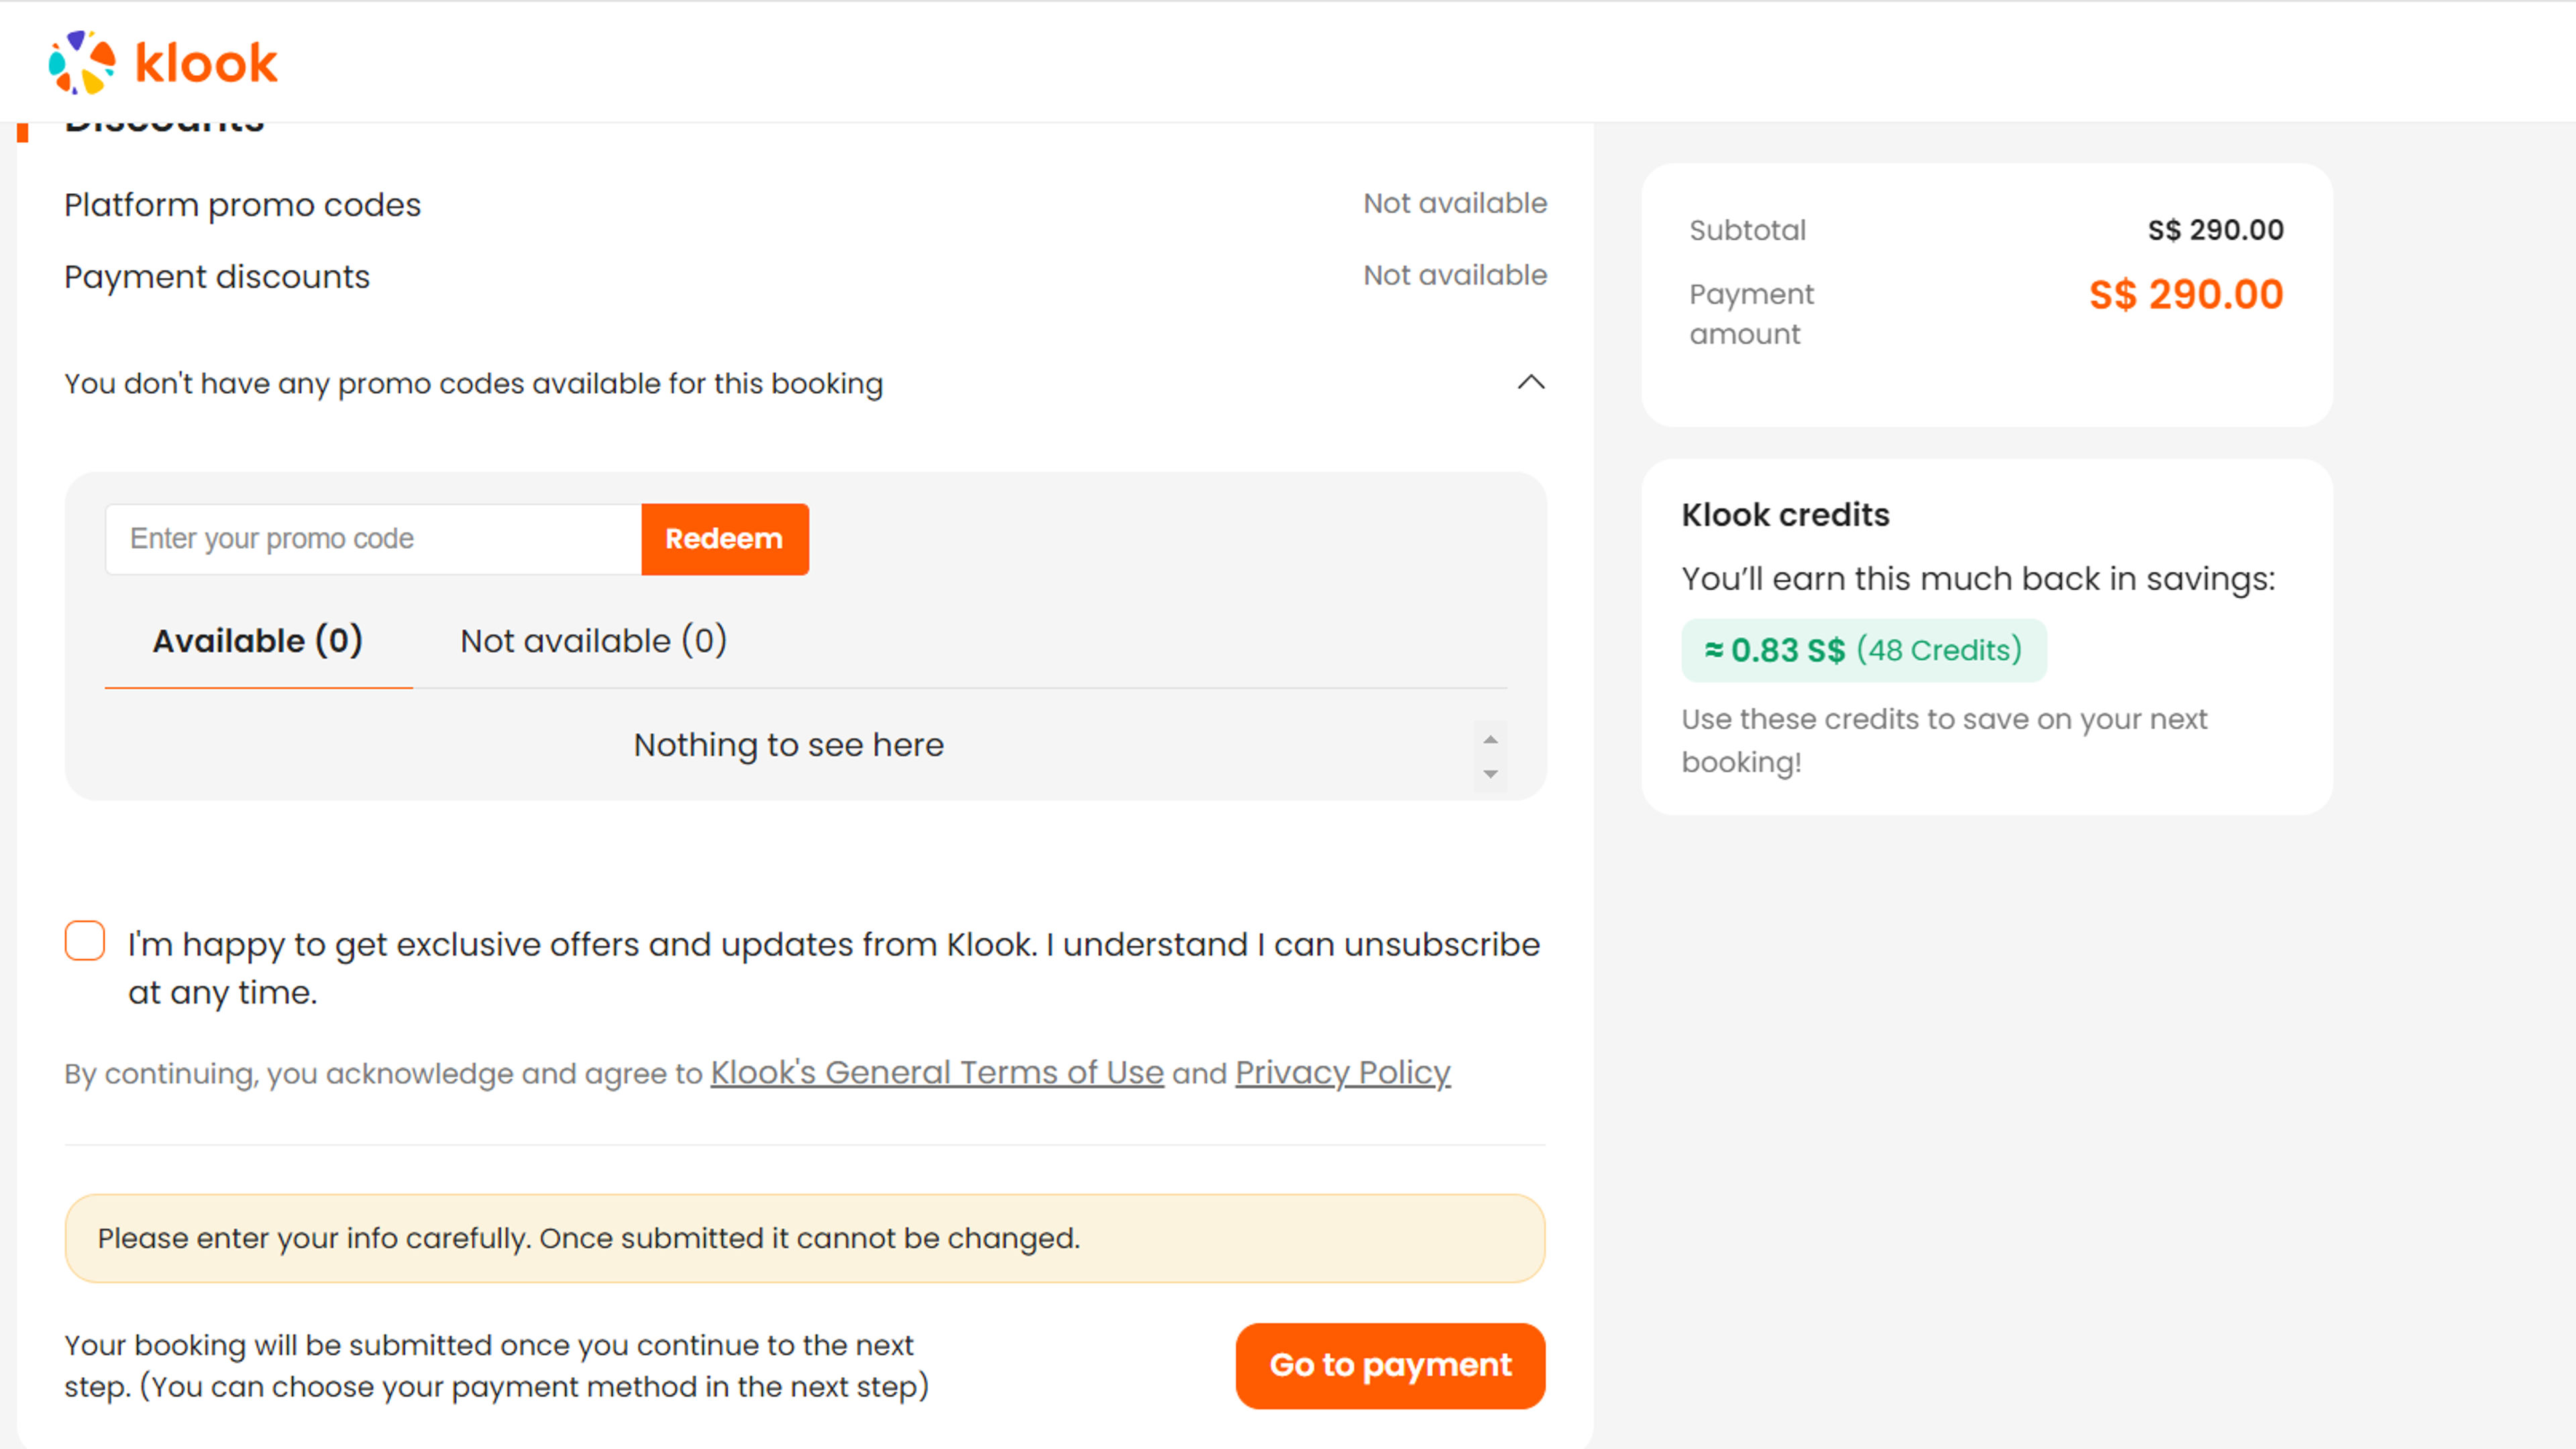This screenshot has height=1449, width=2576.
Task: Click the yellow info warning banner
Action: 804,1238
